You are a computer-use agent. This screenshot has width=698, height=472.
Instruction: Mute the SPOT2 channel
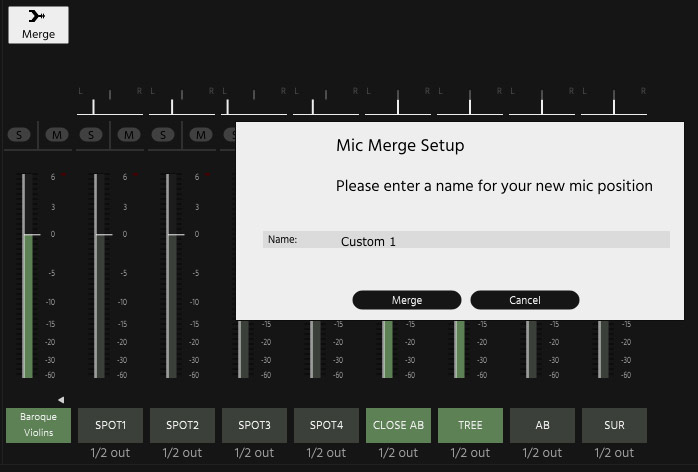click(x=201, y=134)
